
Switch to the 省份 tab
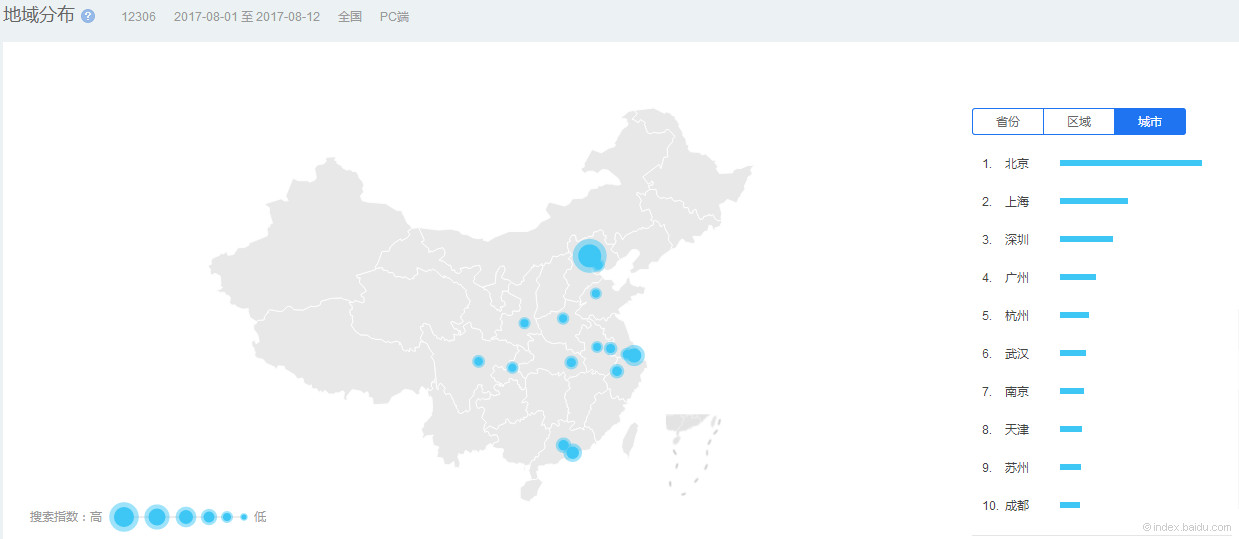1008,122
